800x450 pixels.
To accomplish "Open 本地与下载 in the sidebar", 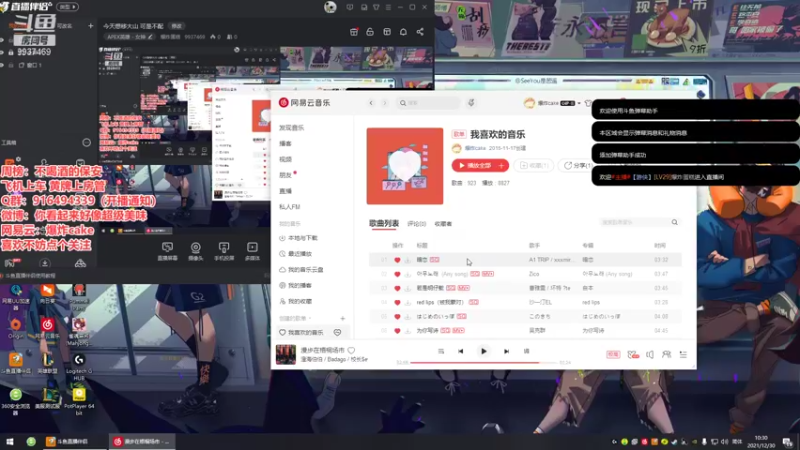I will [x=302, y=238].
